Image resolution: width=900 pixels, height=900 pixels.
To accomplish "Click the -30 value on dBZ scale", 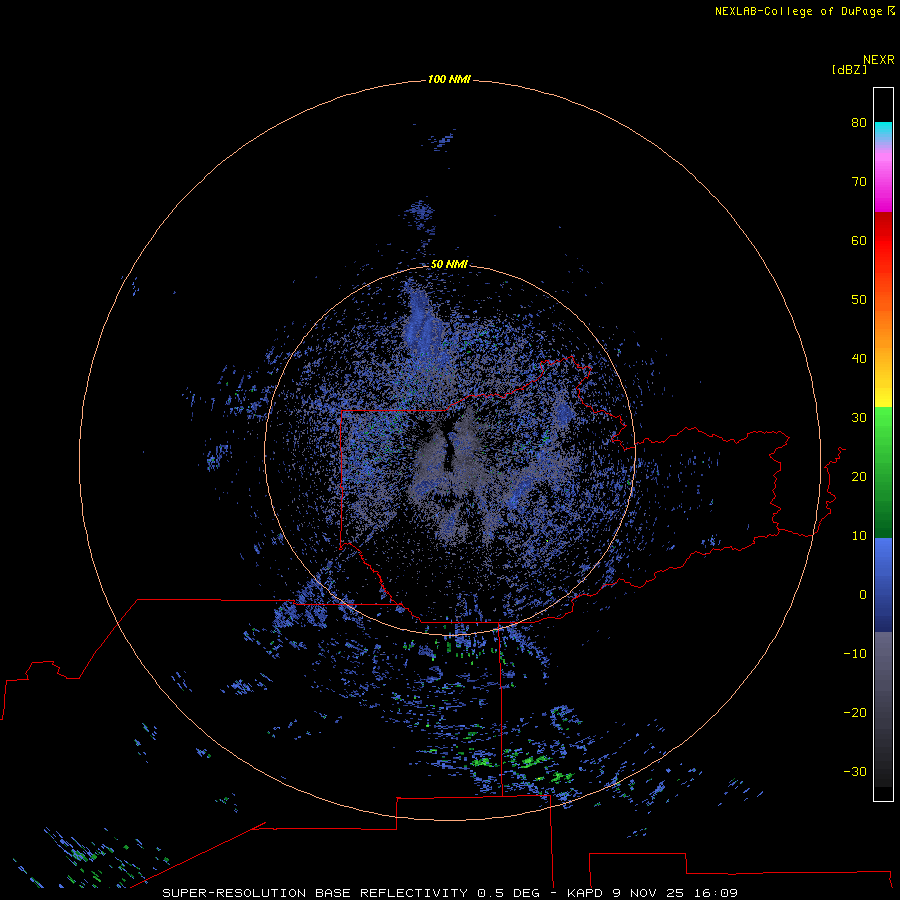I will click(x=855, y=771).
